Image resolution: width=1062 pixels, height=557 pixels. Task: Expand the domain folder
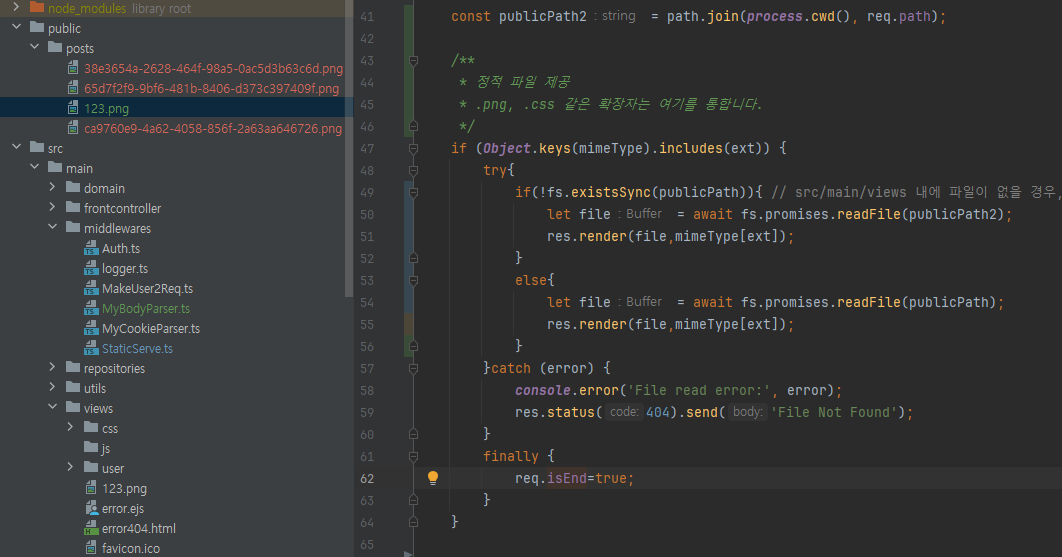tap(52, 187)
